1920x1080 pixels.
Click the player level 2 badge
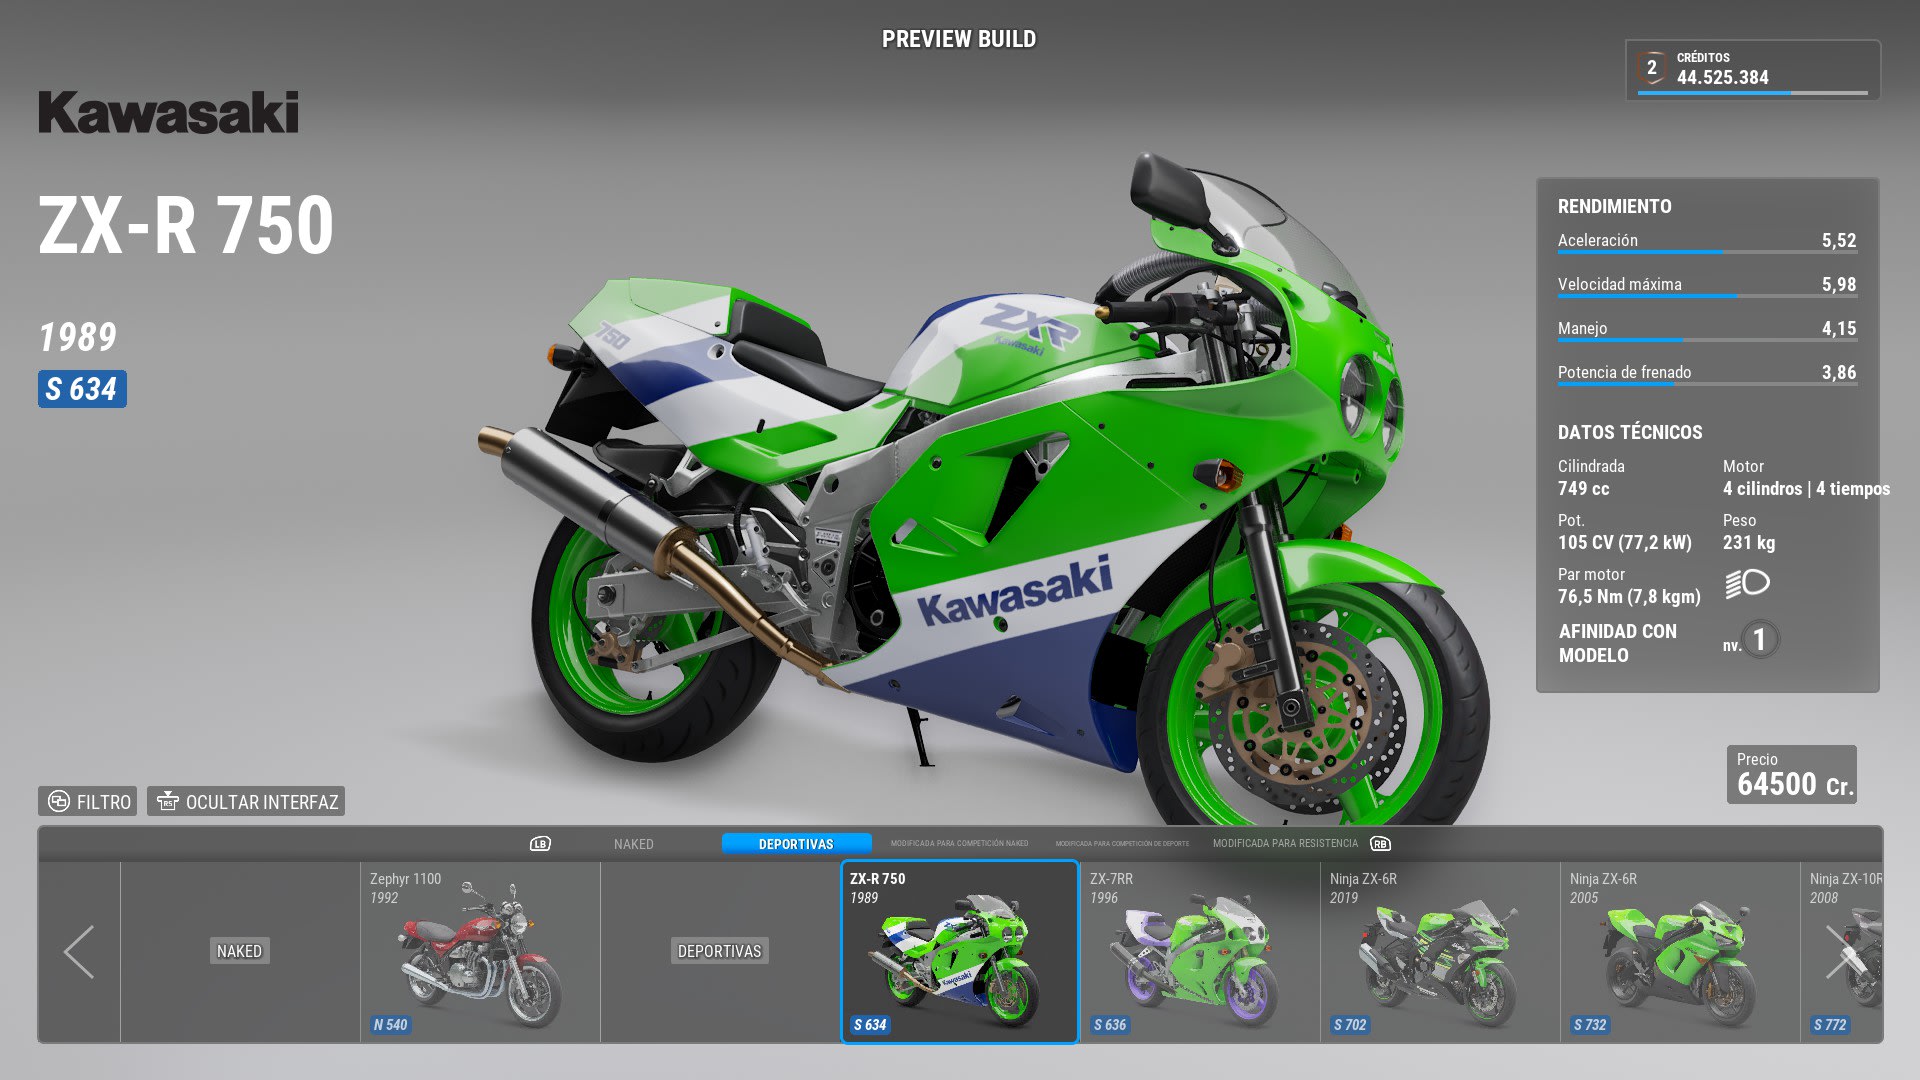[1652, 68]
